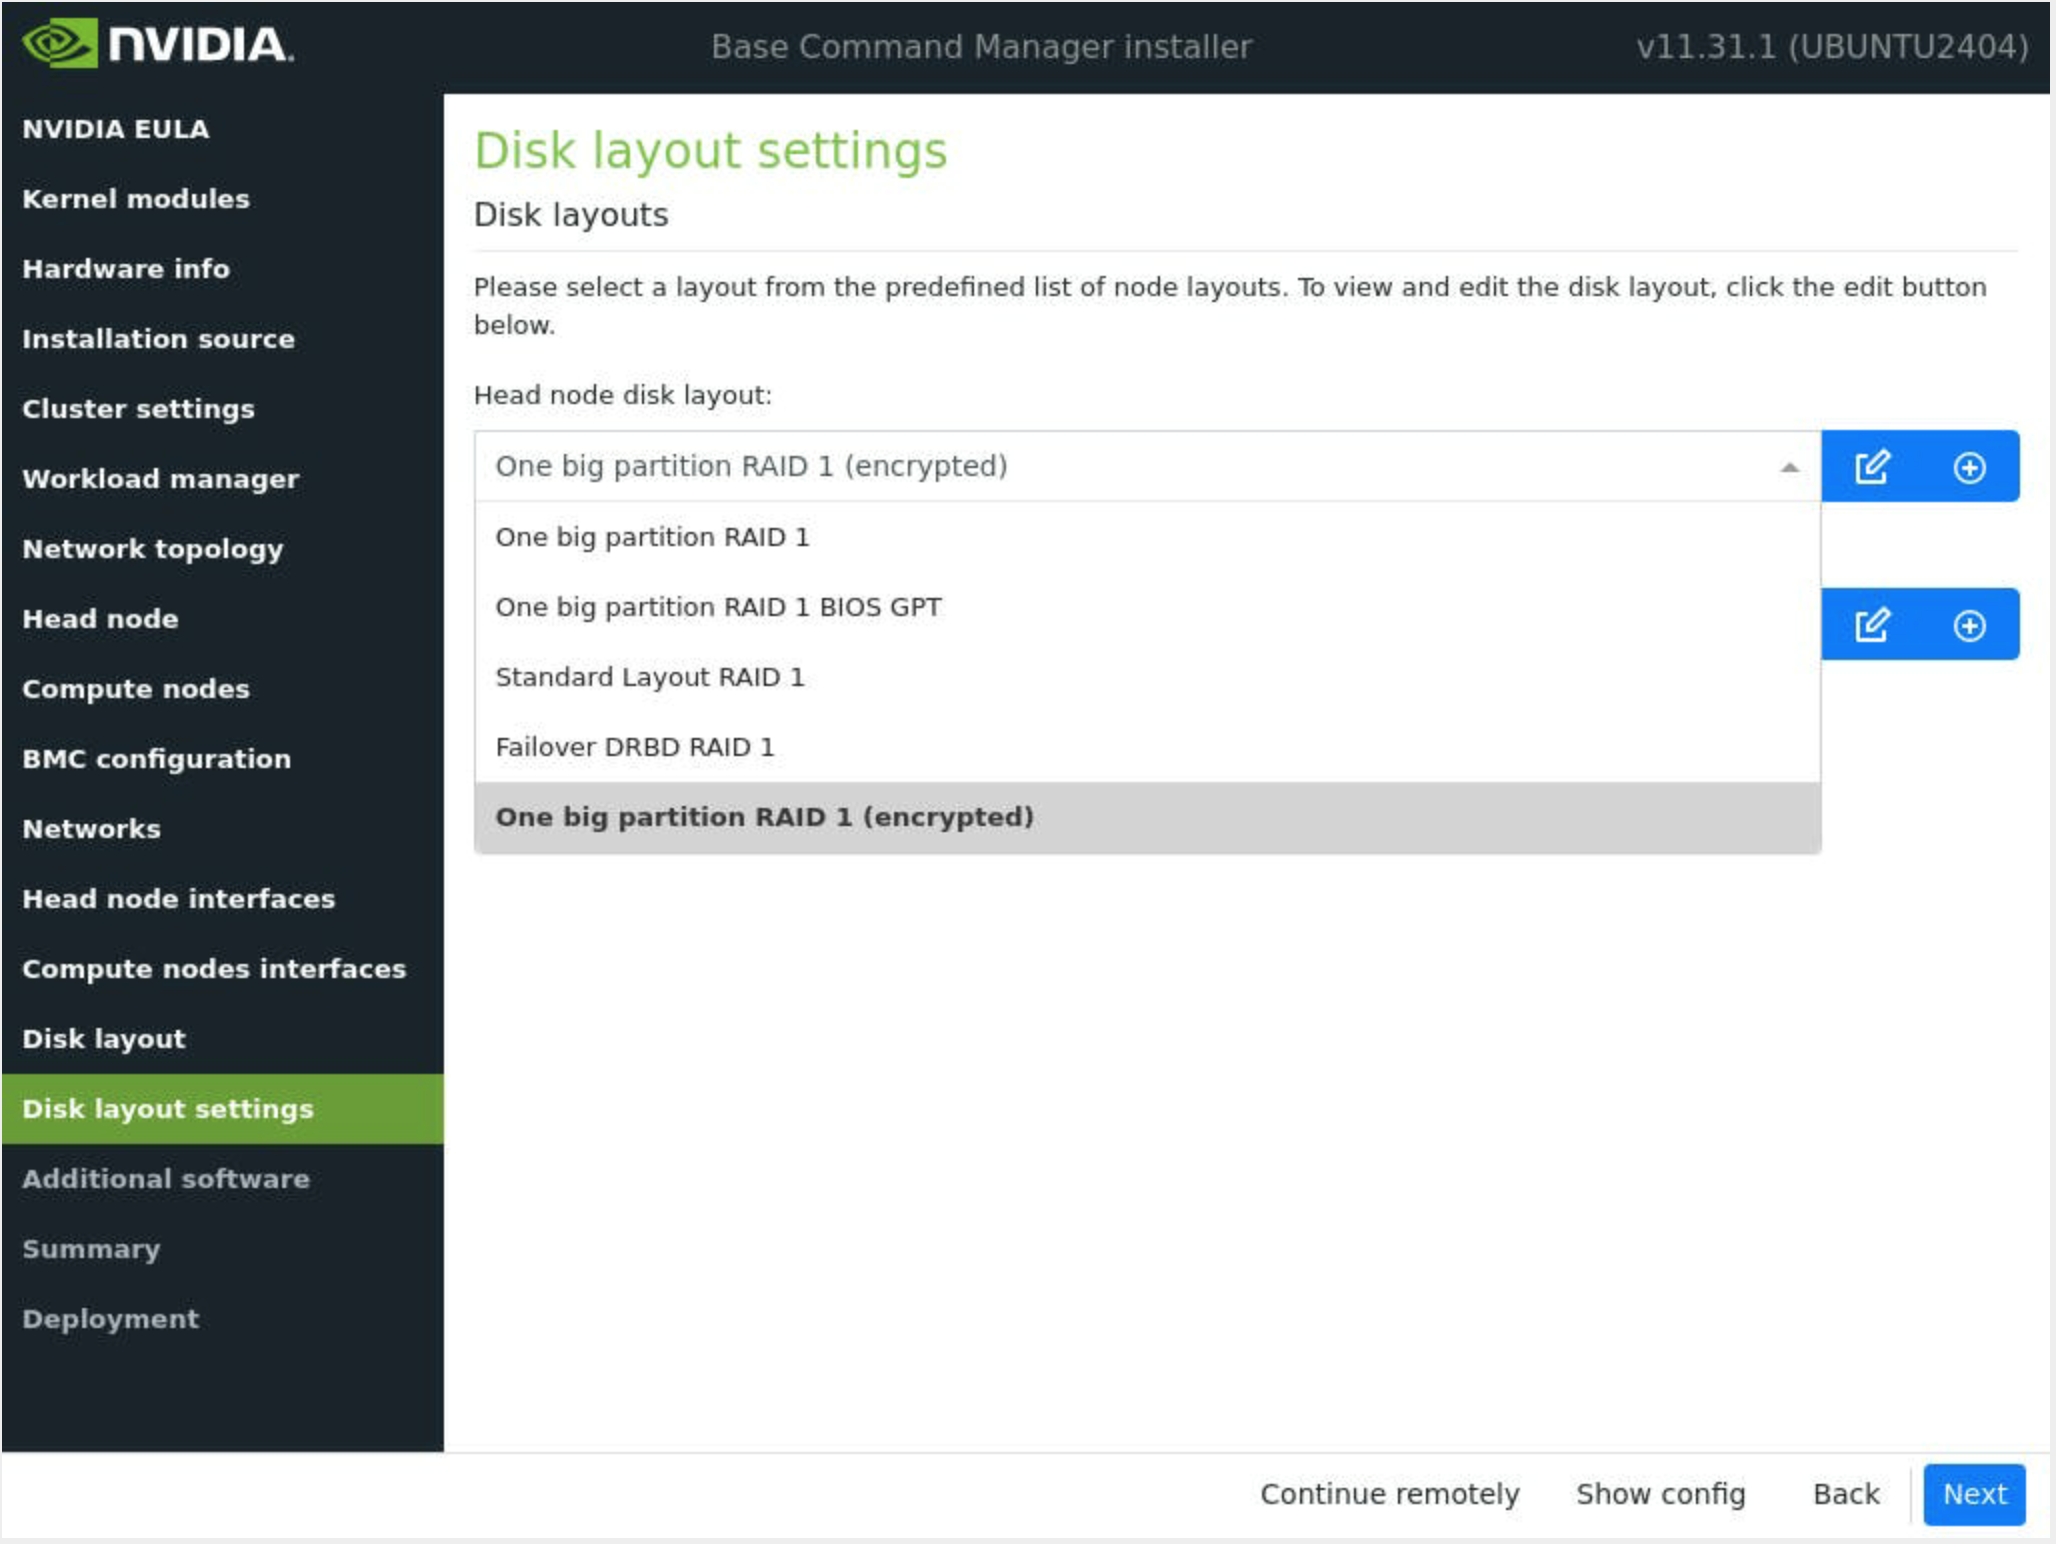The width and height of the screenshot is (2056, 1544).
Task: Jump to Head node interfaces step
Action: [x=178, y=899]
